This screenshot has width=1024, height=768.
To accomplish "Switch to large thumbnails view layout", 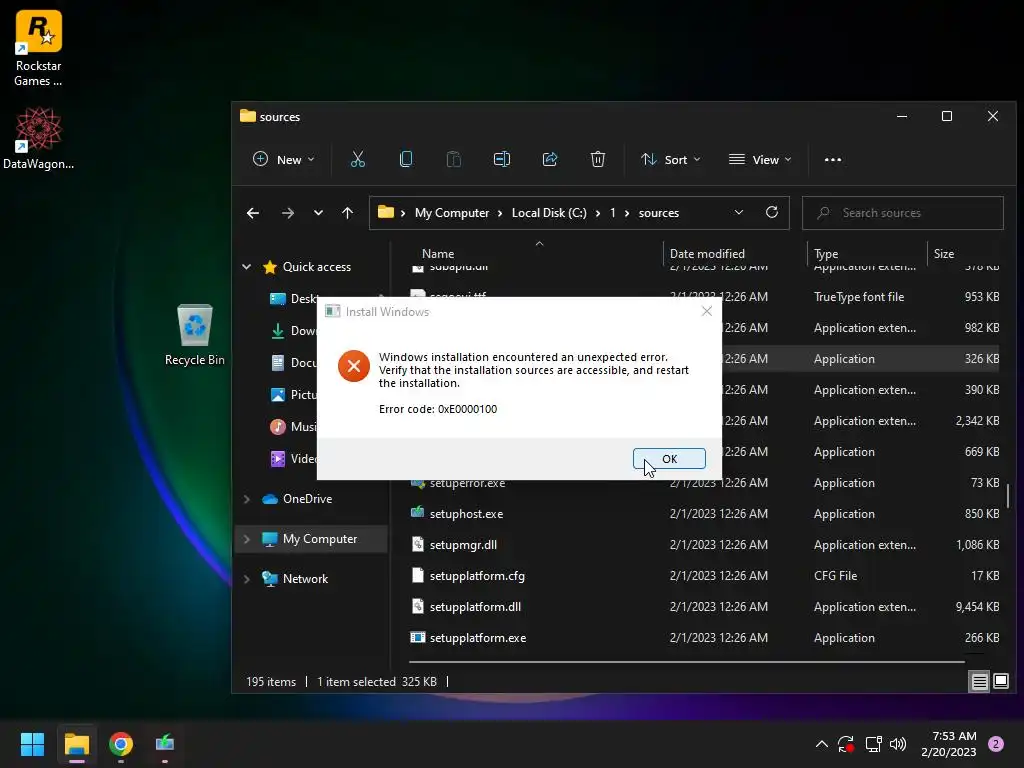I will coord(1000,682).
